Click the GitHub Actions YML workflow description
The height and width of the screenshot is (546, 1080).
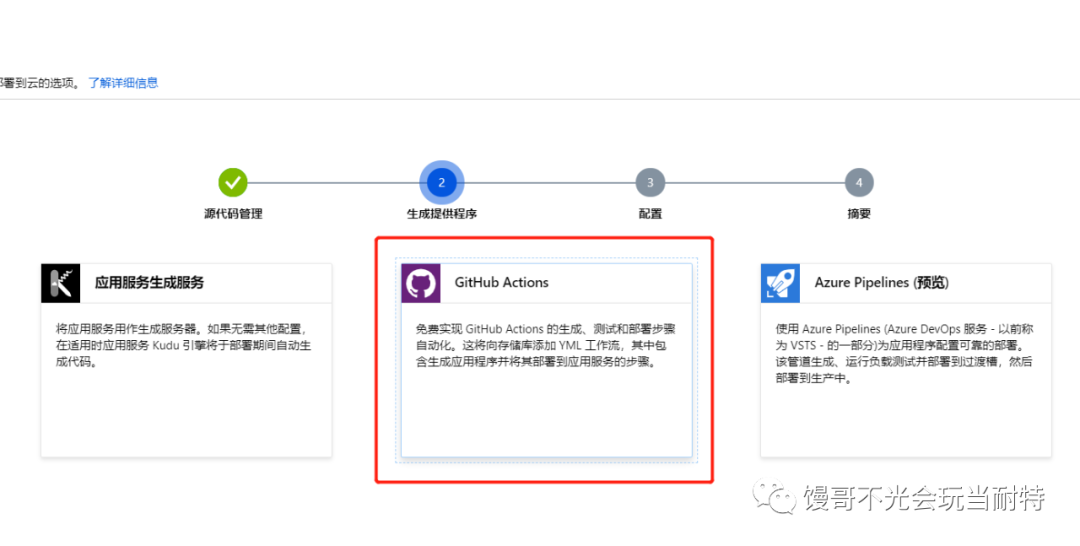[546, 346]
